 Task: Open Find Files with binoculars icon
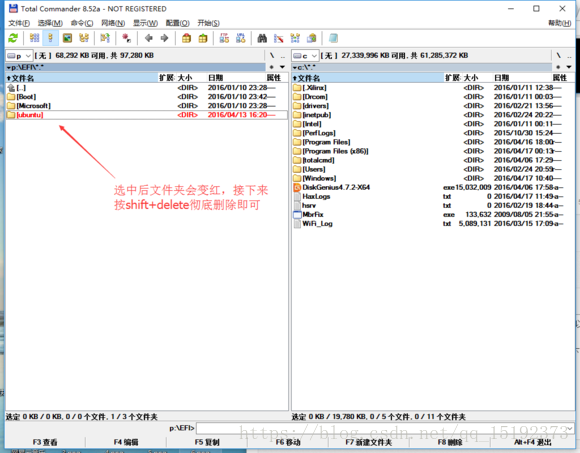pos(262,38)
